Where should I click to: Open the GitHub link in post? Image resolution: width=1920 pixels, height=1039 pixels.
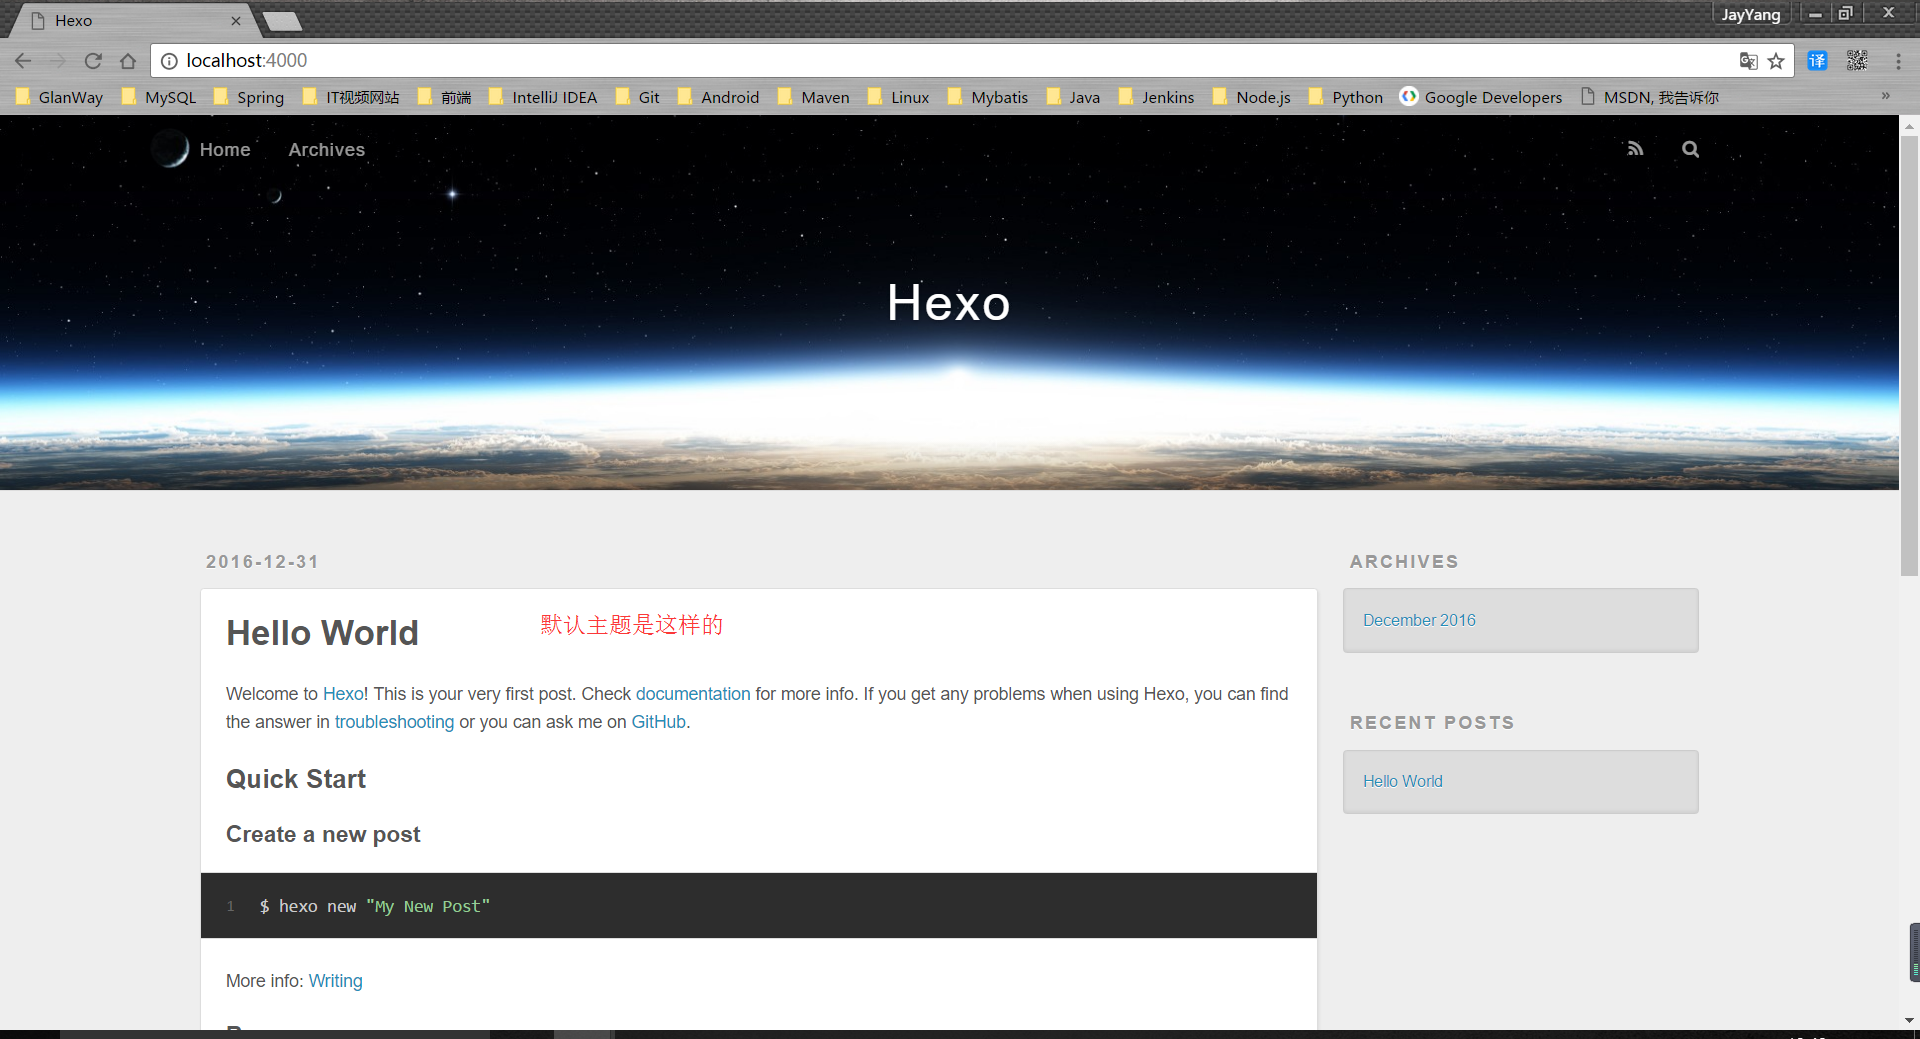659,722
